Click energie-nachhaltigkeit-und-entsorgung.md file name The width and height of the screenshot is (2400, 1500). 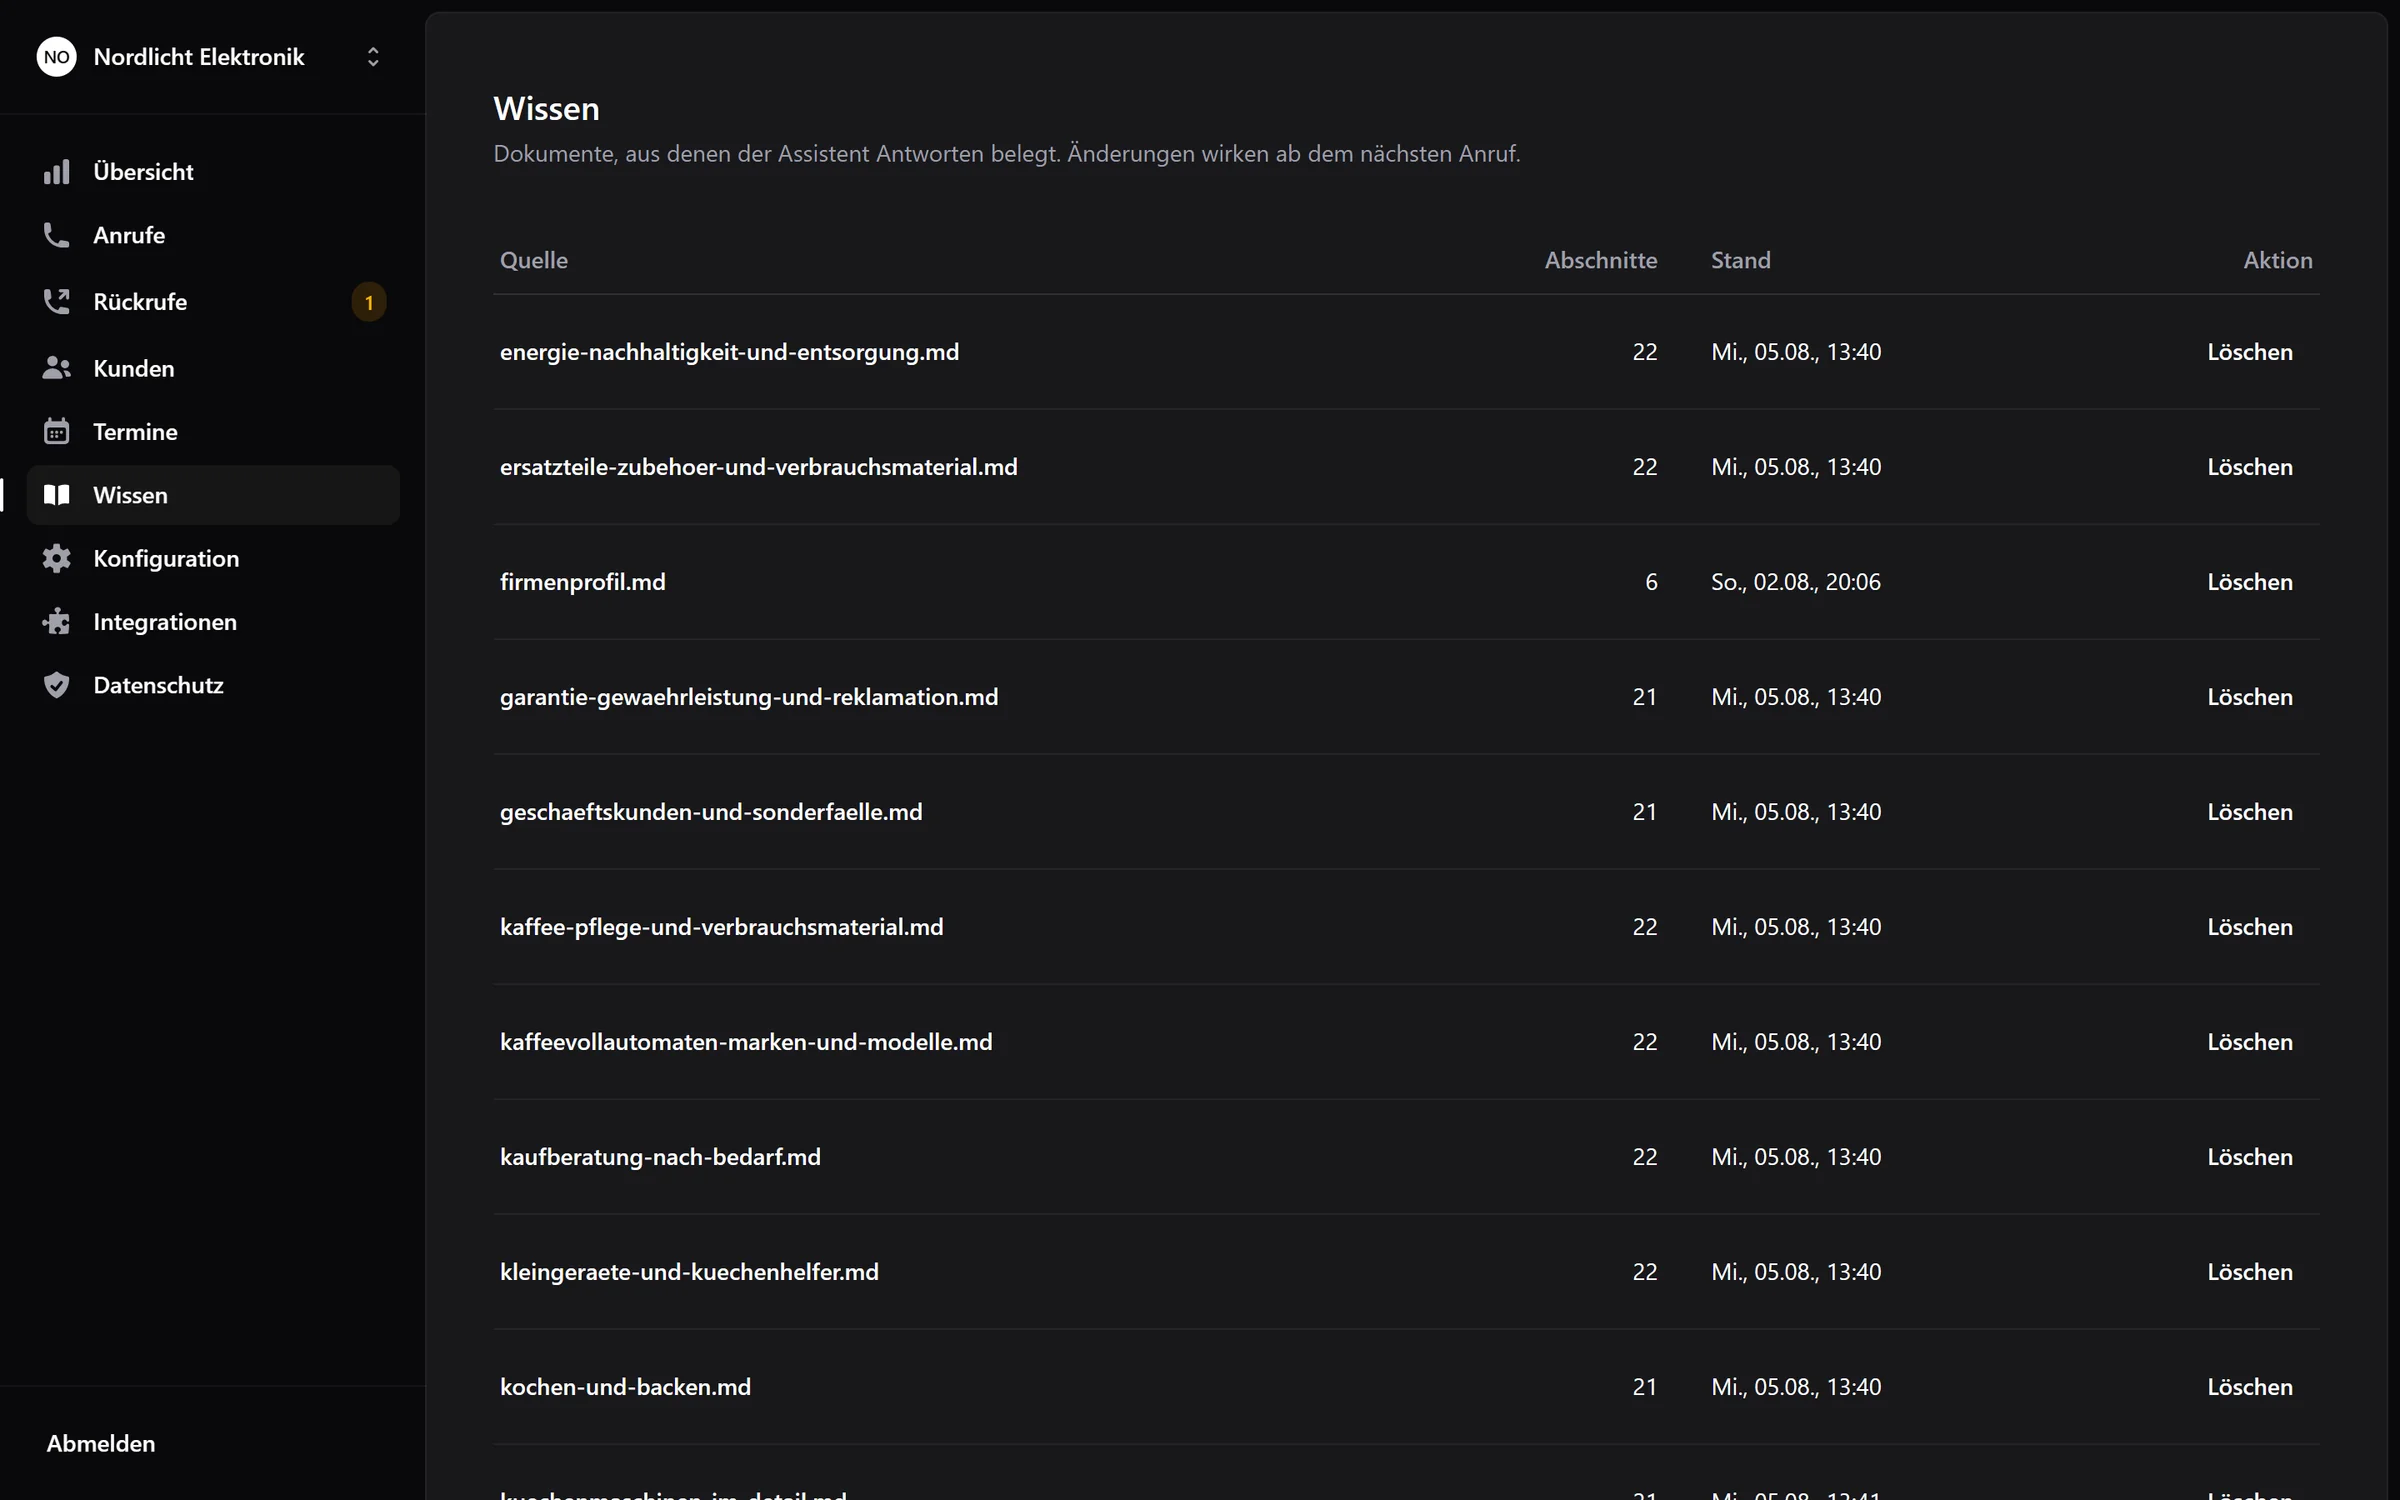tap(729, 352)
